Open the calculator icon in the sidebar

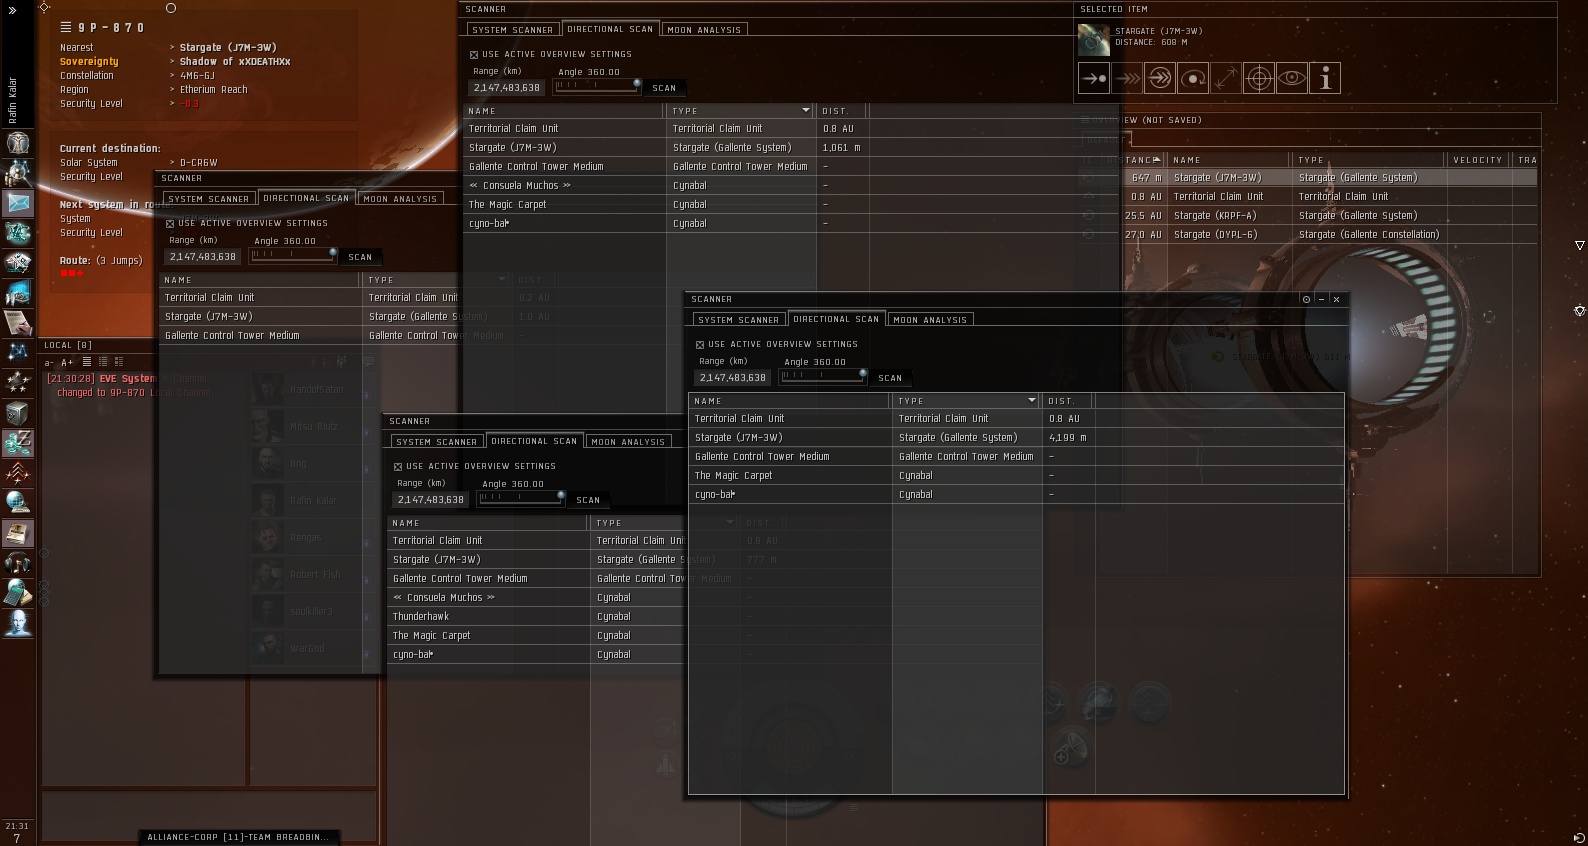tap(18, 592)
